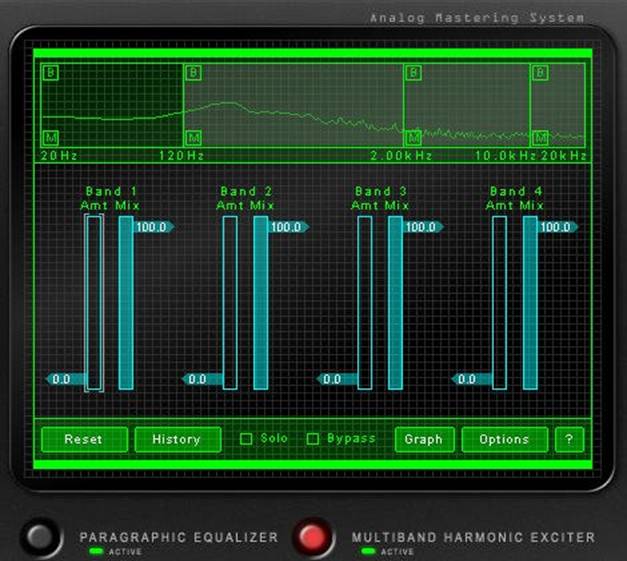Select the crossover line at 2.00kHz
Image resolution: width=627 pixels, height=561 pixels.
click(403, 105)
